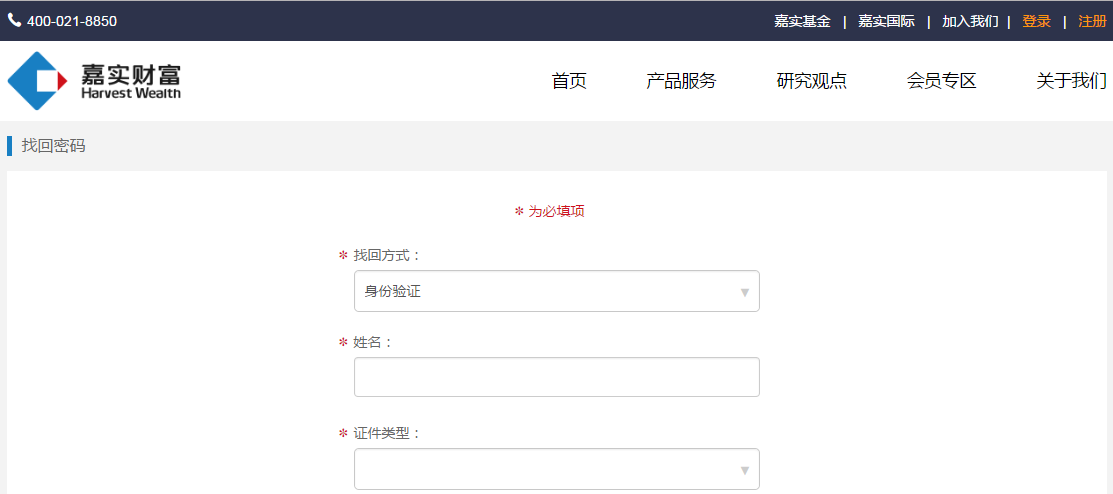Click the phone icon beside 400-021-8850

tap(14, 21)
